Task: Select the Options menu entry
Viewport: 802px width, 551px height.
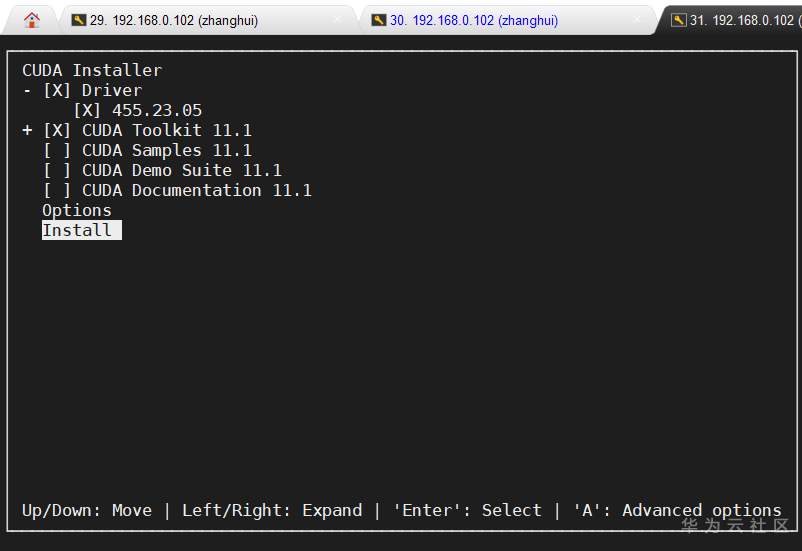Action: 77,211
